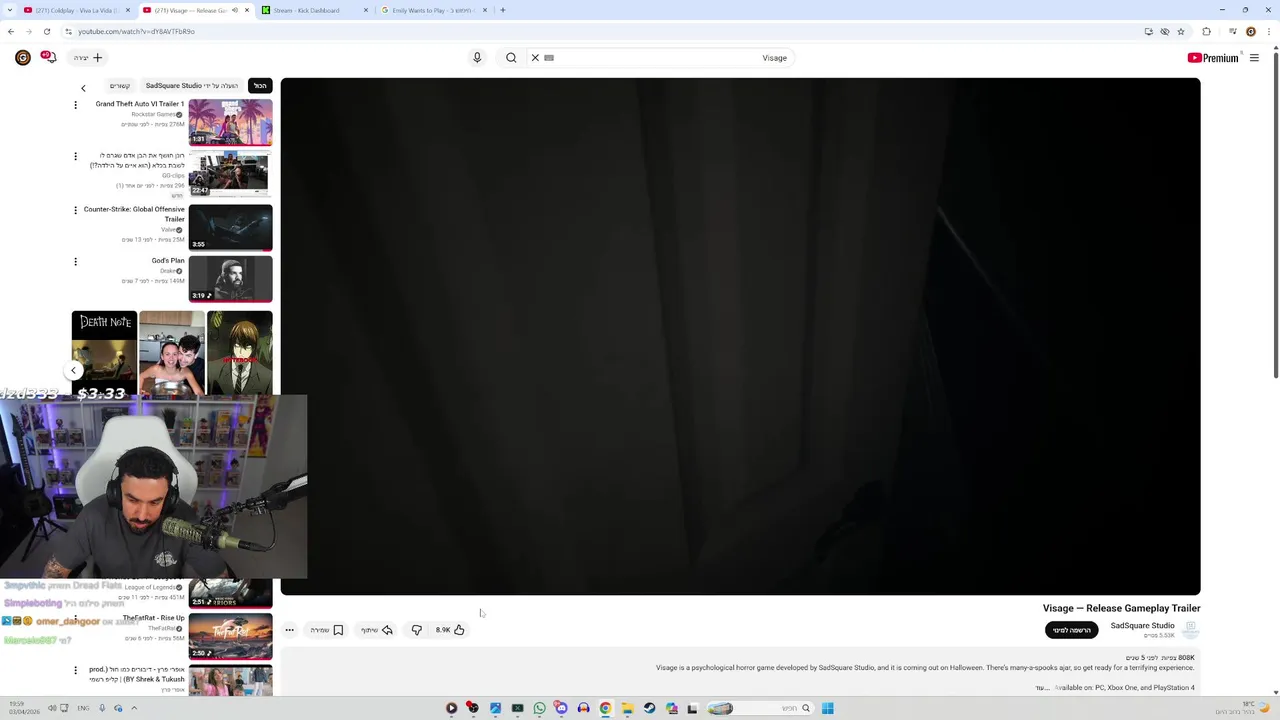Image resolution: width=1280 pixels, height=720 pixels.
Task: Open Steam from the taskbar
Action: pyautogui.click(x=649, y=708)
